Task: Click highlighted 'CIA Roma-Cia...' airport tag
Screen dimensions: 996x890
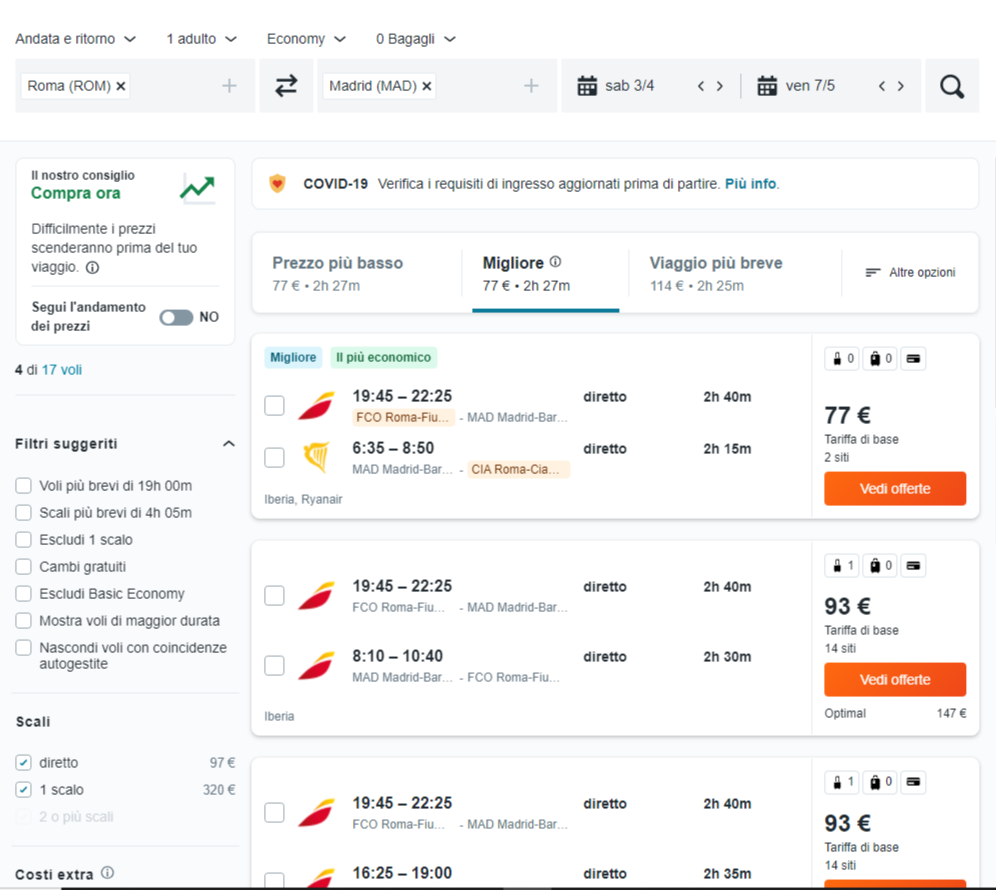Action: (518, 469)
